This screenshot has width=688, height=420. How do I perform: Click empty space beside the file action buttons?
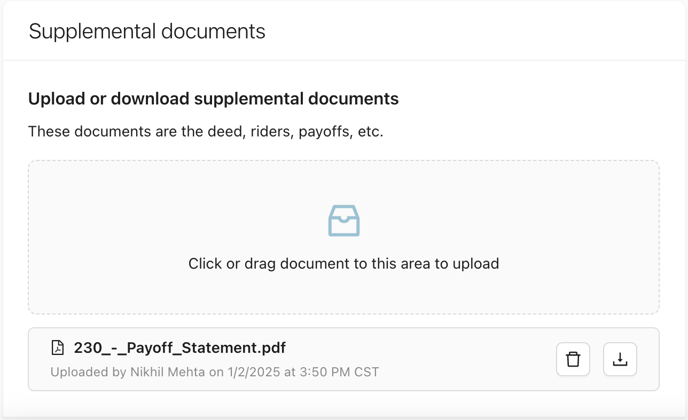(x=461, y=359)
